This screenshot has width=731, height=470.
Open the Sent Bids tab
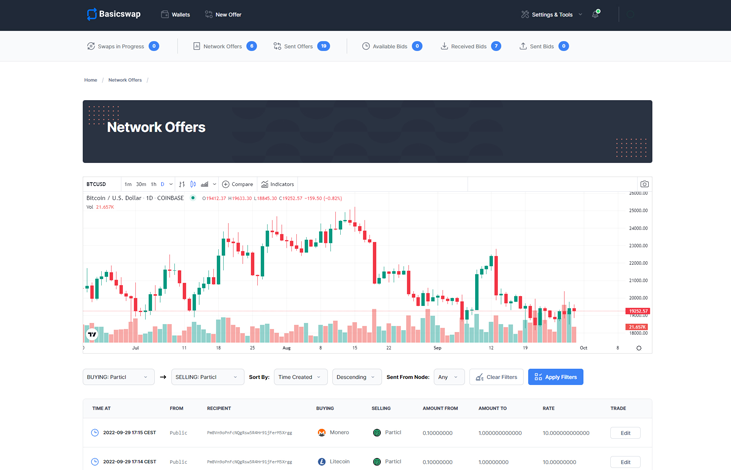(544, 46)
